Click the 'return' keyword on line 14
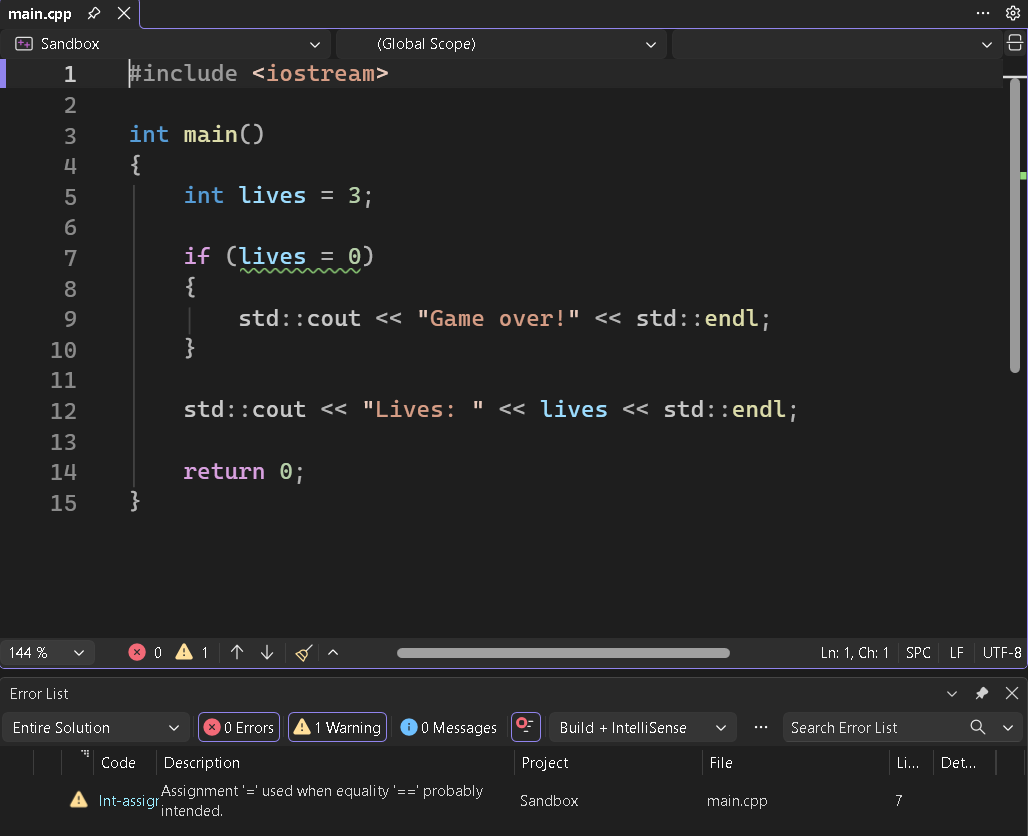Image resolution: width=1028 pixels, height=836 pixels. pos(224,471)
